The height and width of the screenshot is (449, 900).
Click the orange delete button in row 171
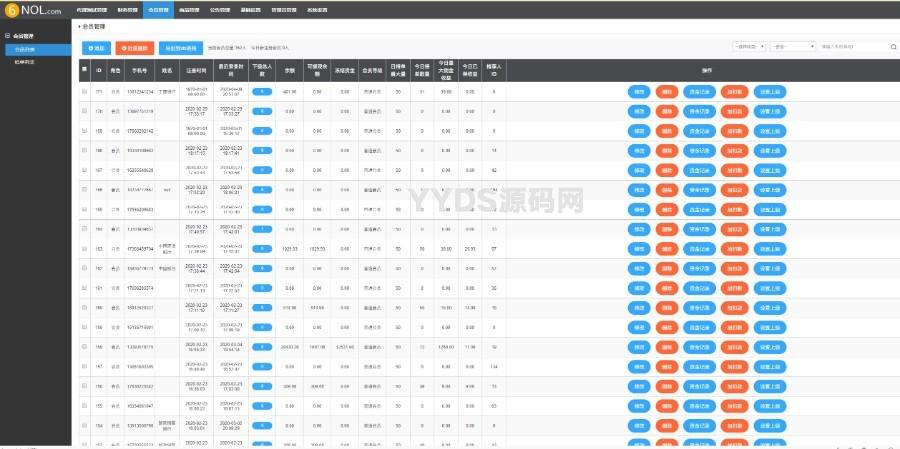667,92
